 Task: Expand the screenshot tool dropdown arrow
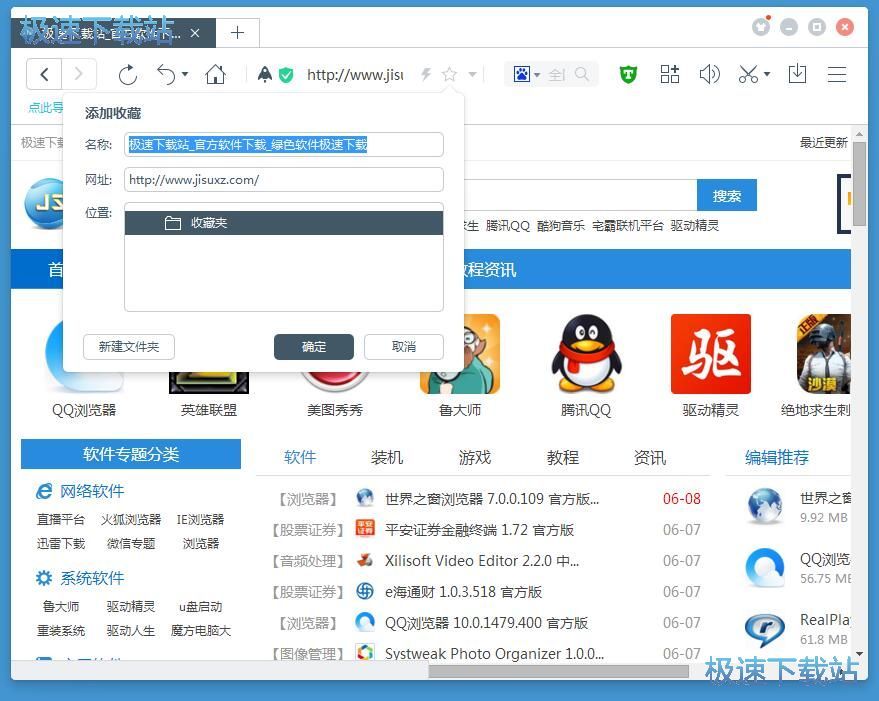click(767, 74)
